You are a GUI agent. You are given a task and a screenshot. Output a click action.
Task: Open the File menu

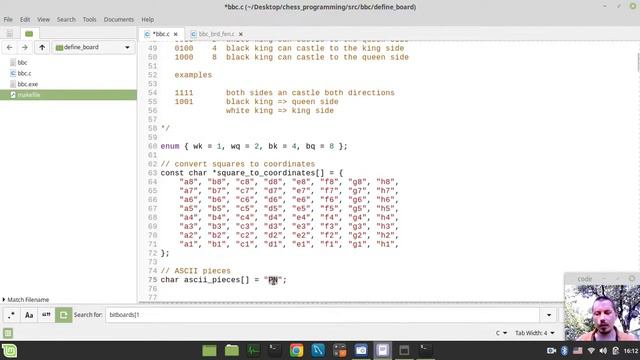tap(8, 20)
